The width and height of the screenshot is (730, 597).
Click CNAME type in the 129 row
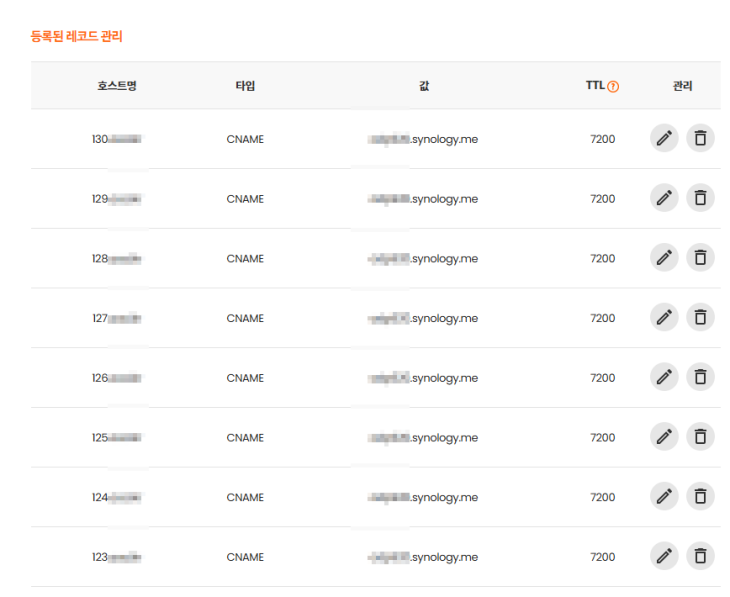point(245,199)
